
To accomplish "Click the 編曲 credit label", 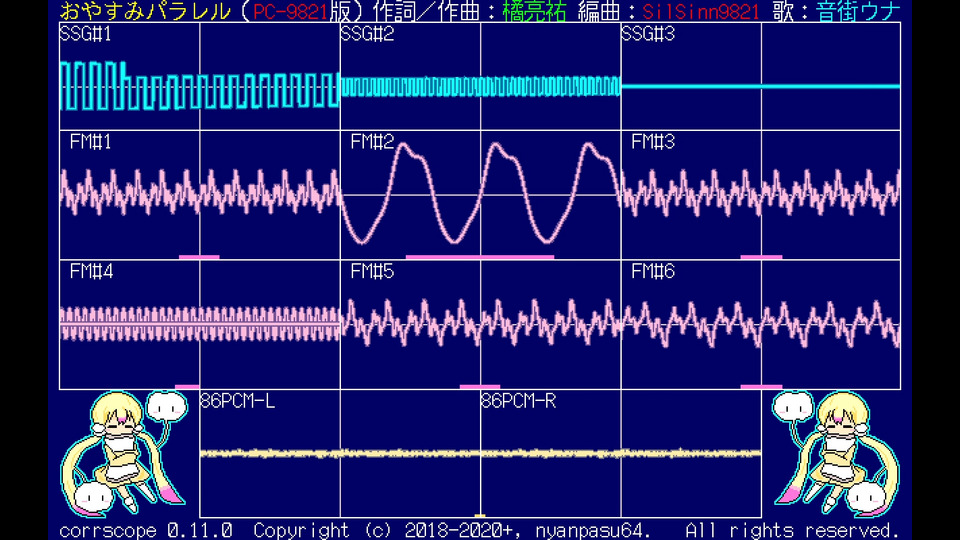I will pyautogui.click(x=599, y=11).
